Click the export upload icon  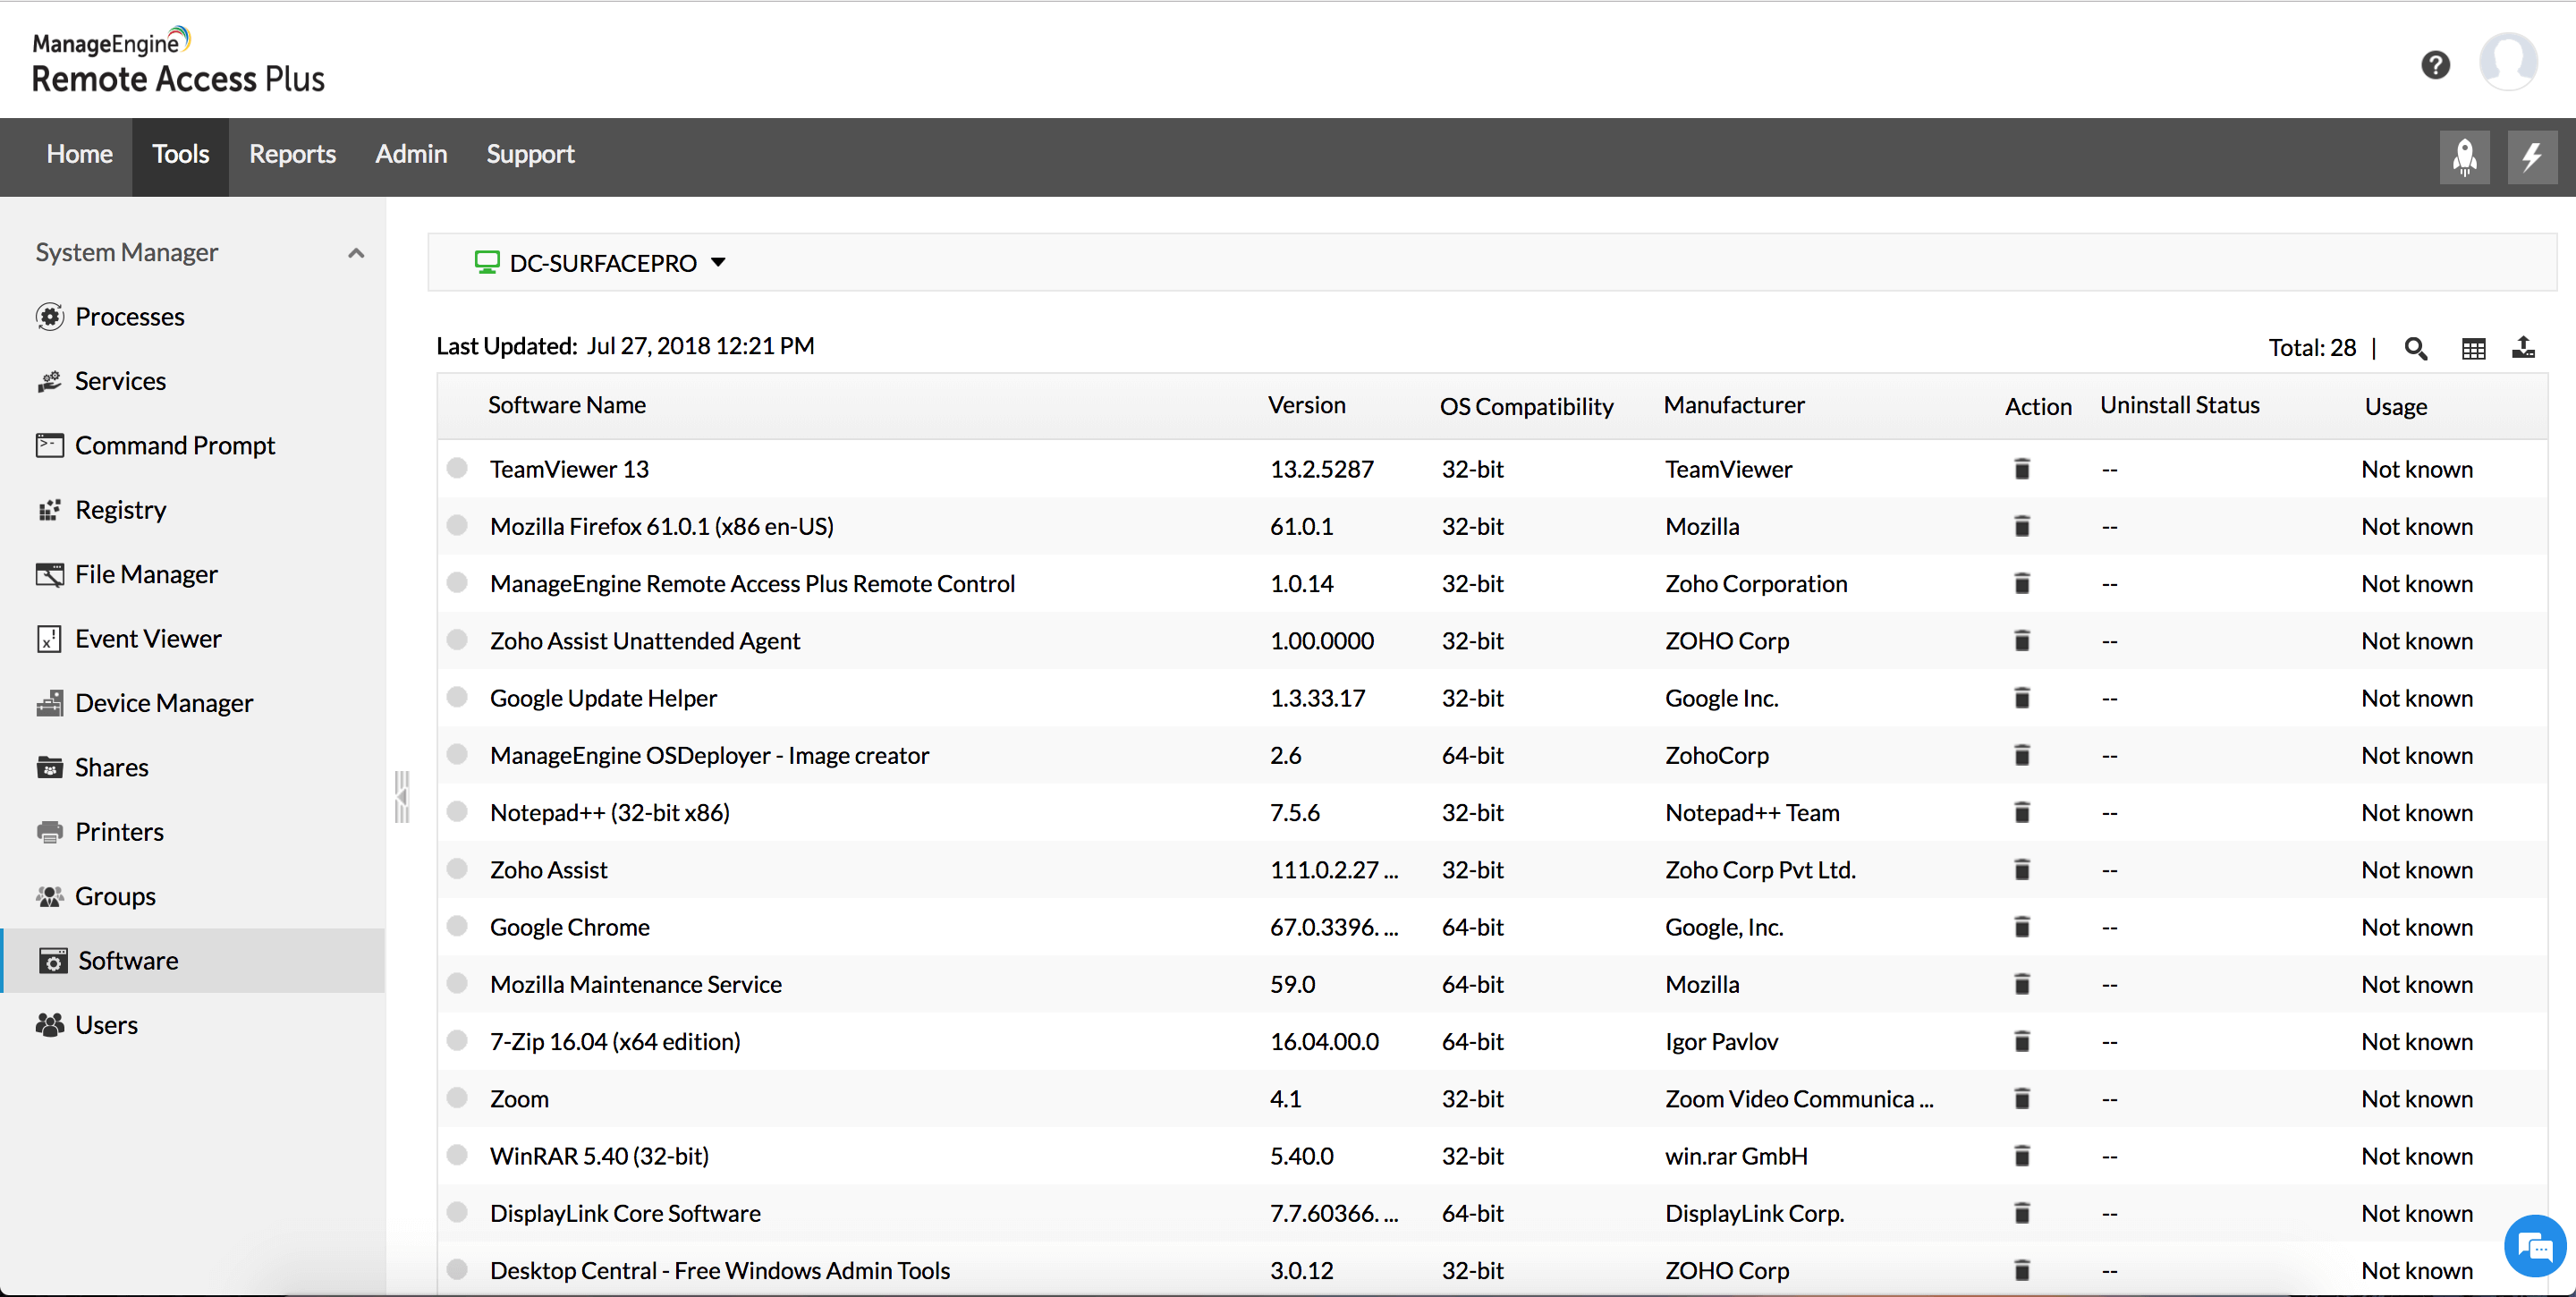(x=2523, y=347)
